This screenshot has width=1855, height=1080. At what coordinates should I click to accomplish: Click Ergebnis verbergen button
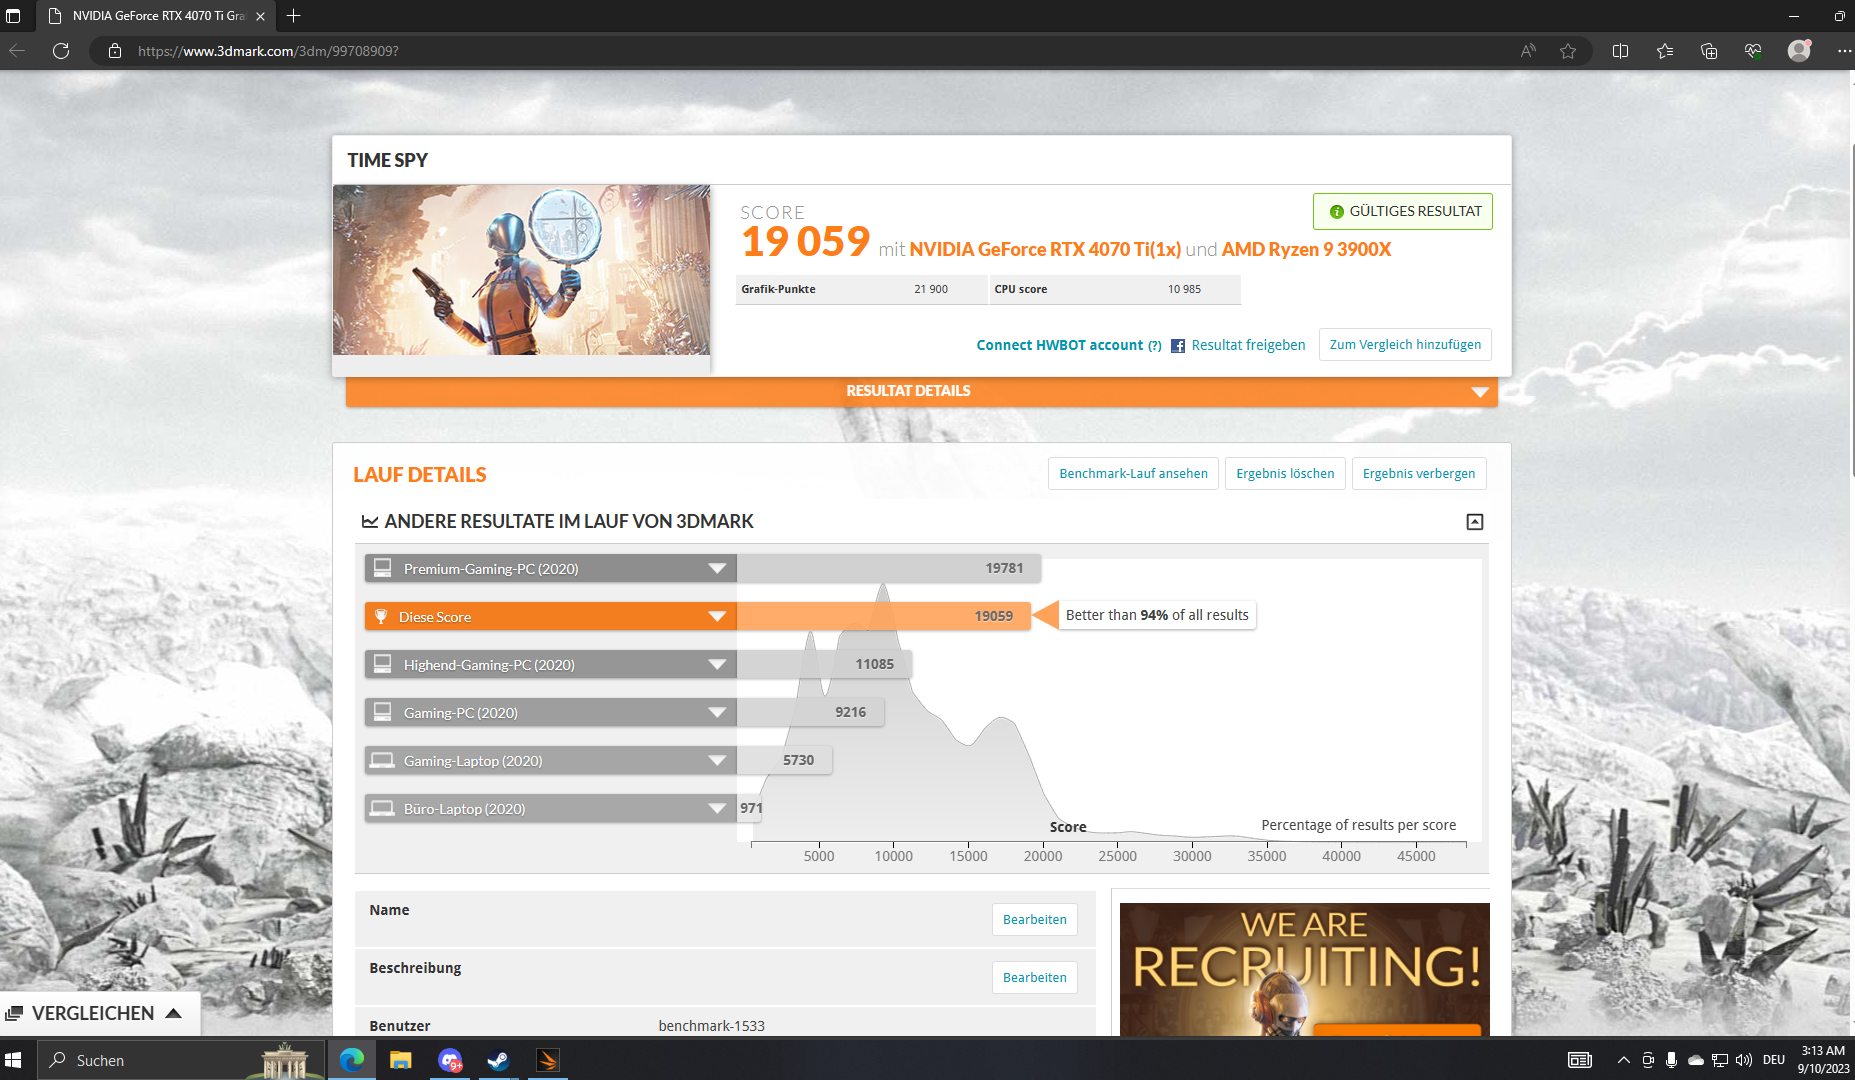1419,474
